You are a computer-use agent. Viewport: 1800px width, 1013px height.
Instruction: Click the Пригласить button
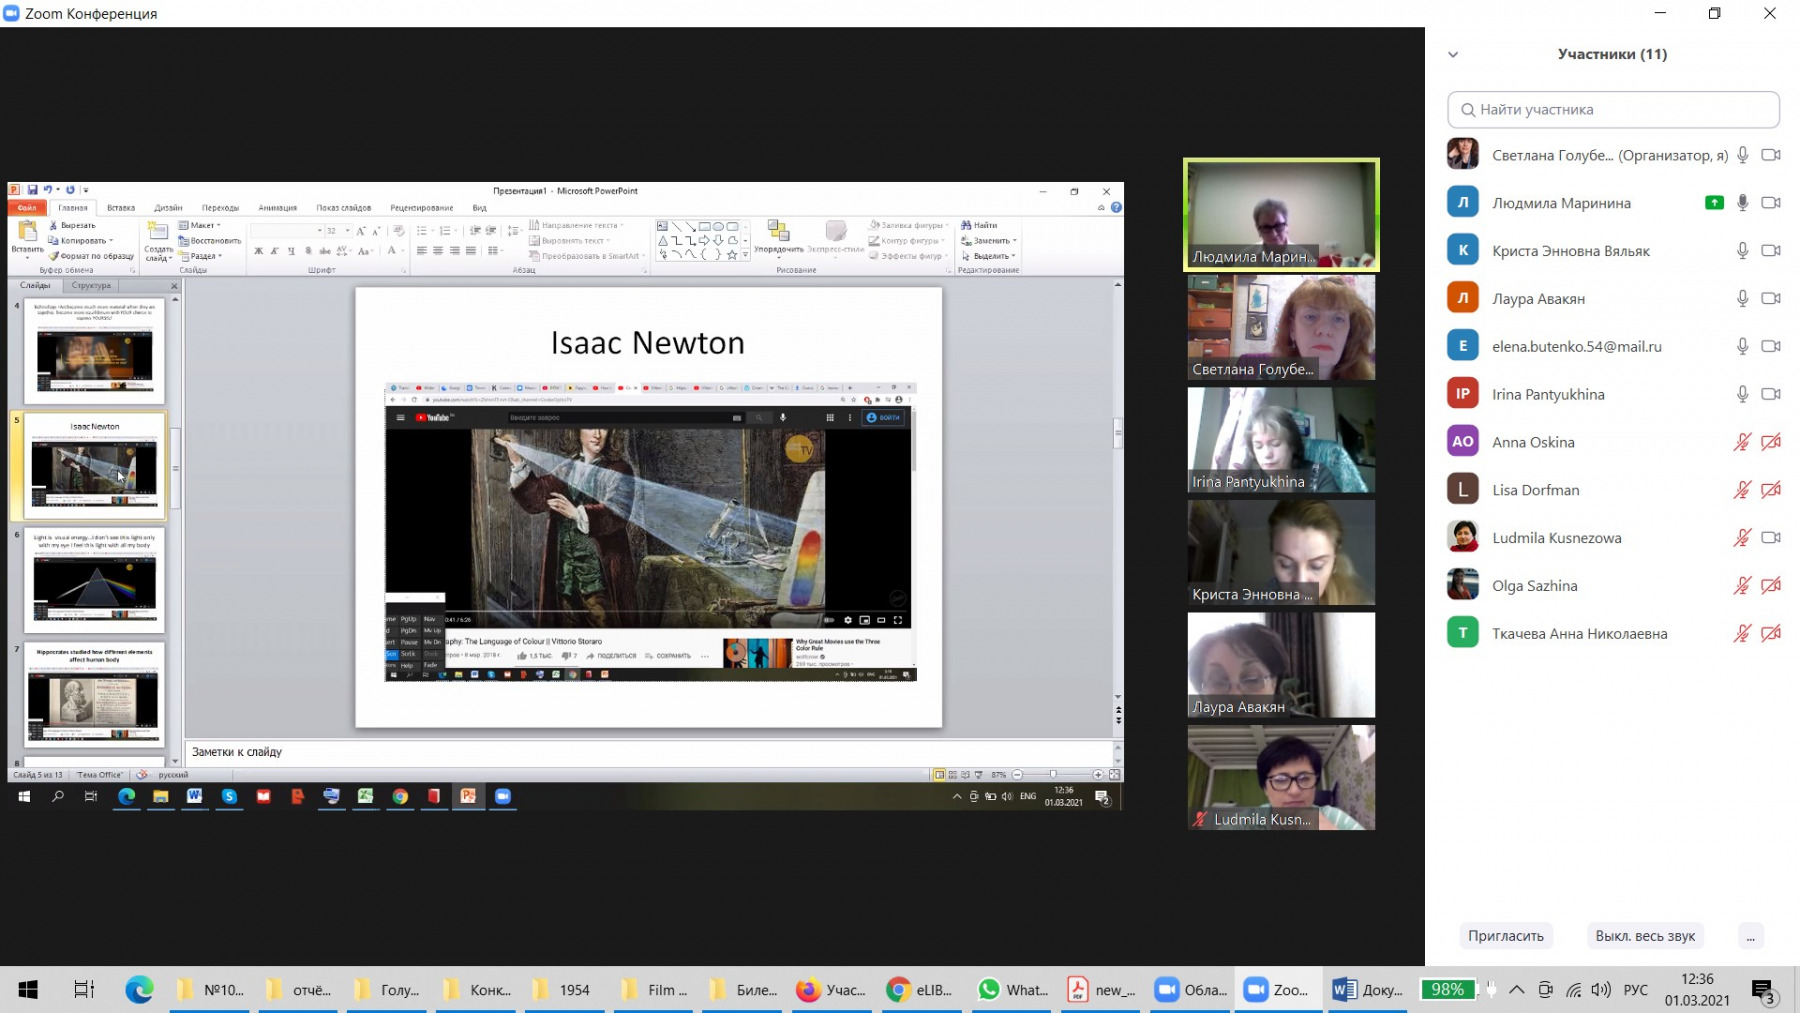1505,936
